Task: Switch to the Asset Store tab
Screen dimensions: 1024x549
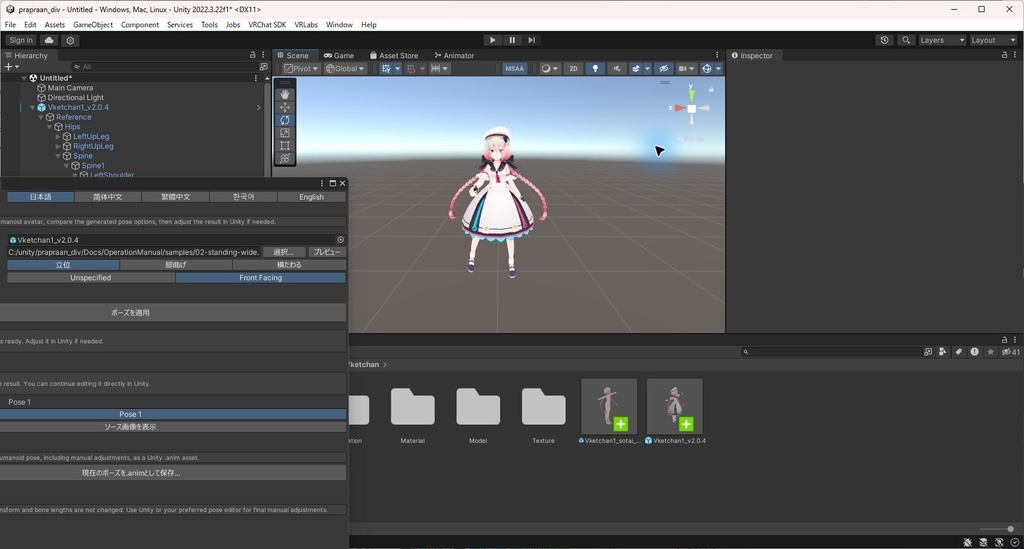Action: (x=394, y=55)
